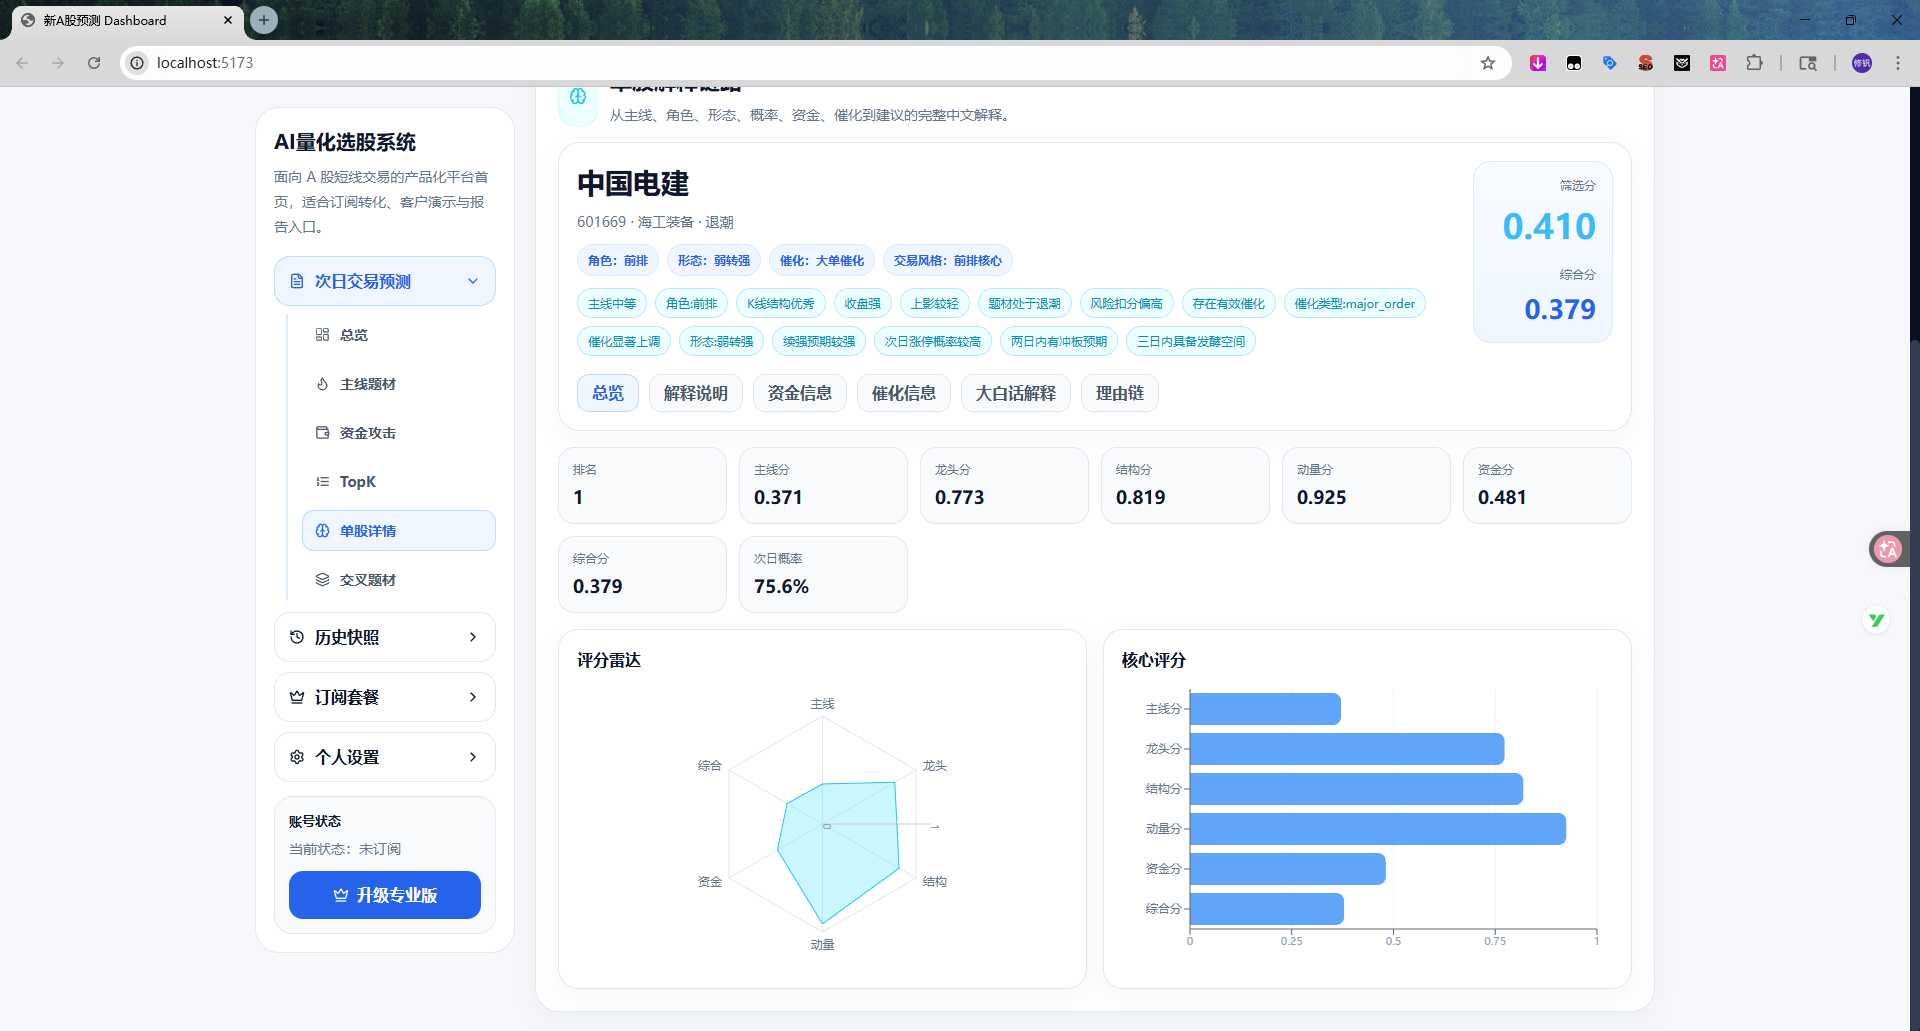This screenshot has width=1920, height=1031.
Task: Open the browser extensions puzzle icon
Action: click(x=1754, y=63)
